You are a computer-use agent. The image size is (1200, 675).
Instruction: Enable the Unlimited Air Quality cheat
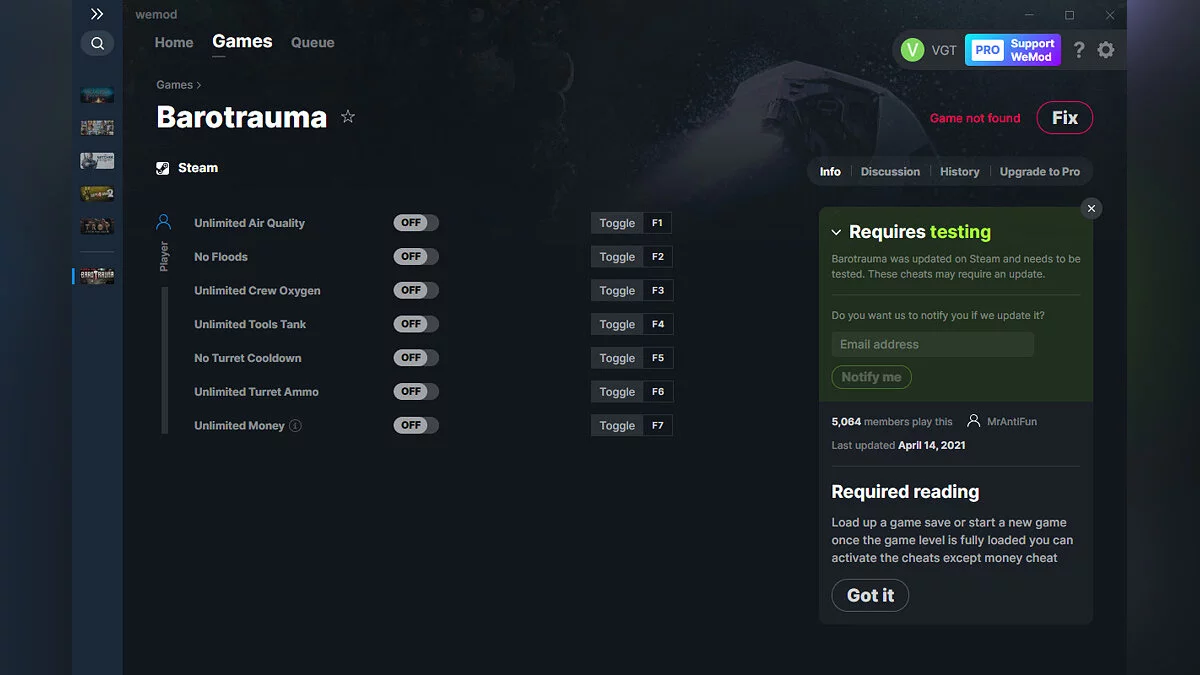[415, 222]
